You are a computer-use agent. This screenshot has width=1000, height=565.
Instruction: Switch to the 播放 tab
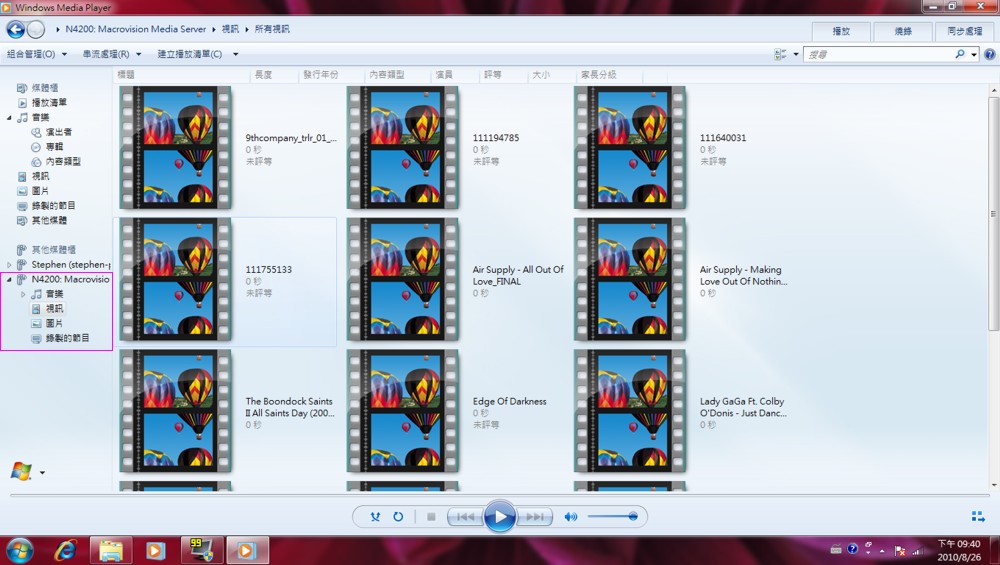(x=841, y=31)
